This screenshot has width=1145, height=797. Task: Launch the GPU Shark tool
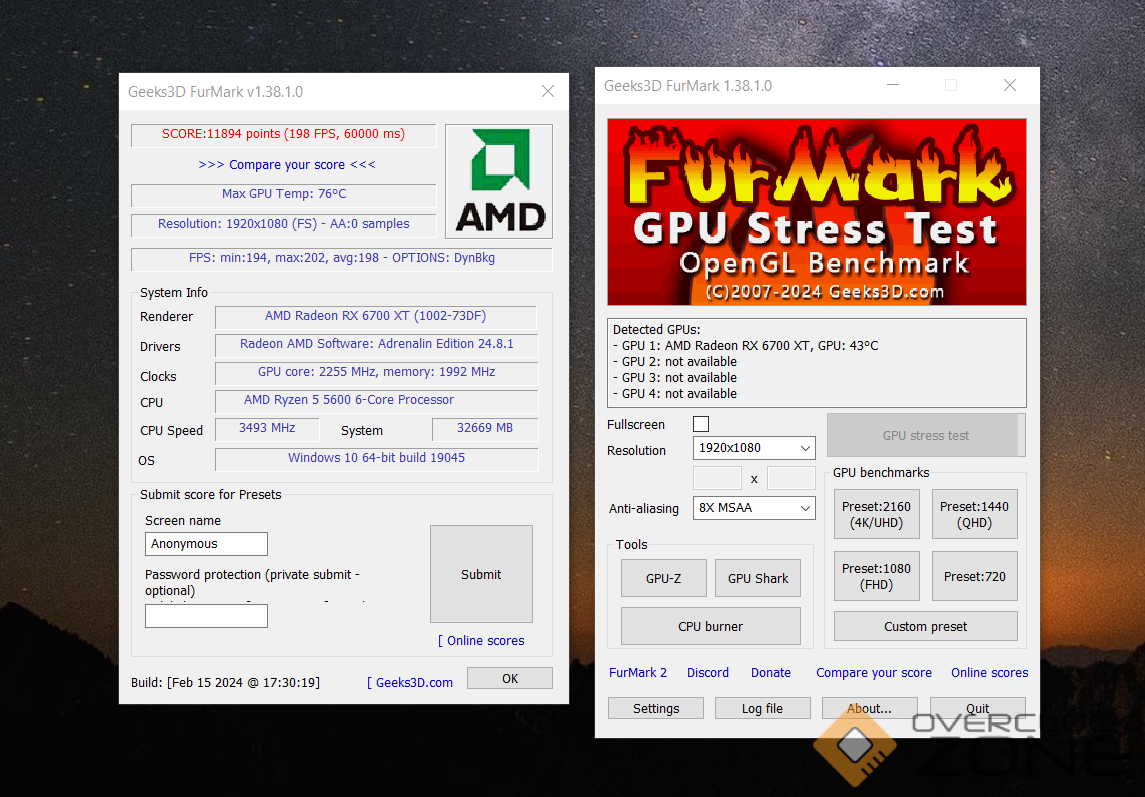tap(758, 579)
